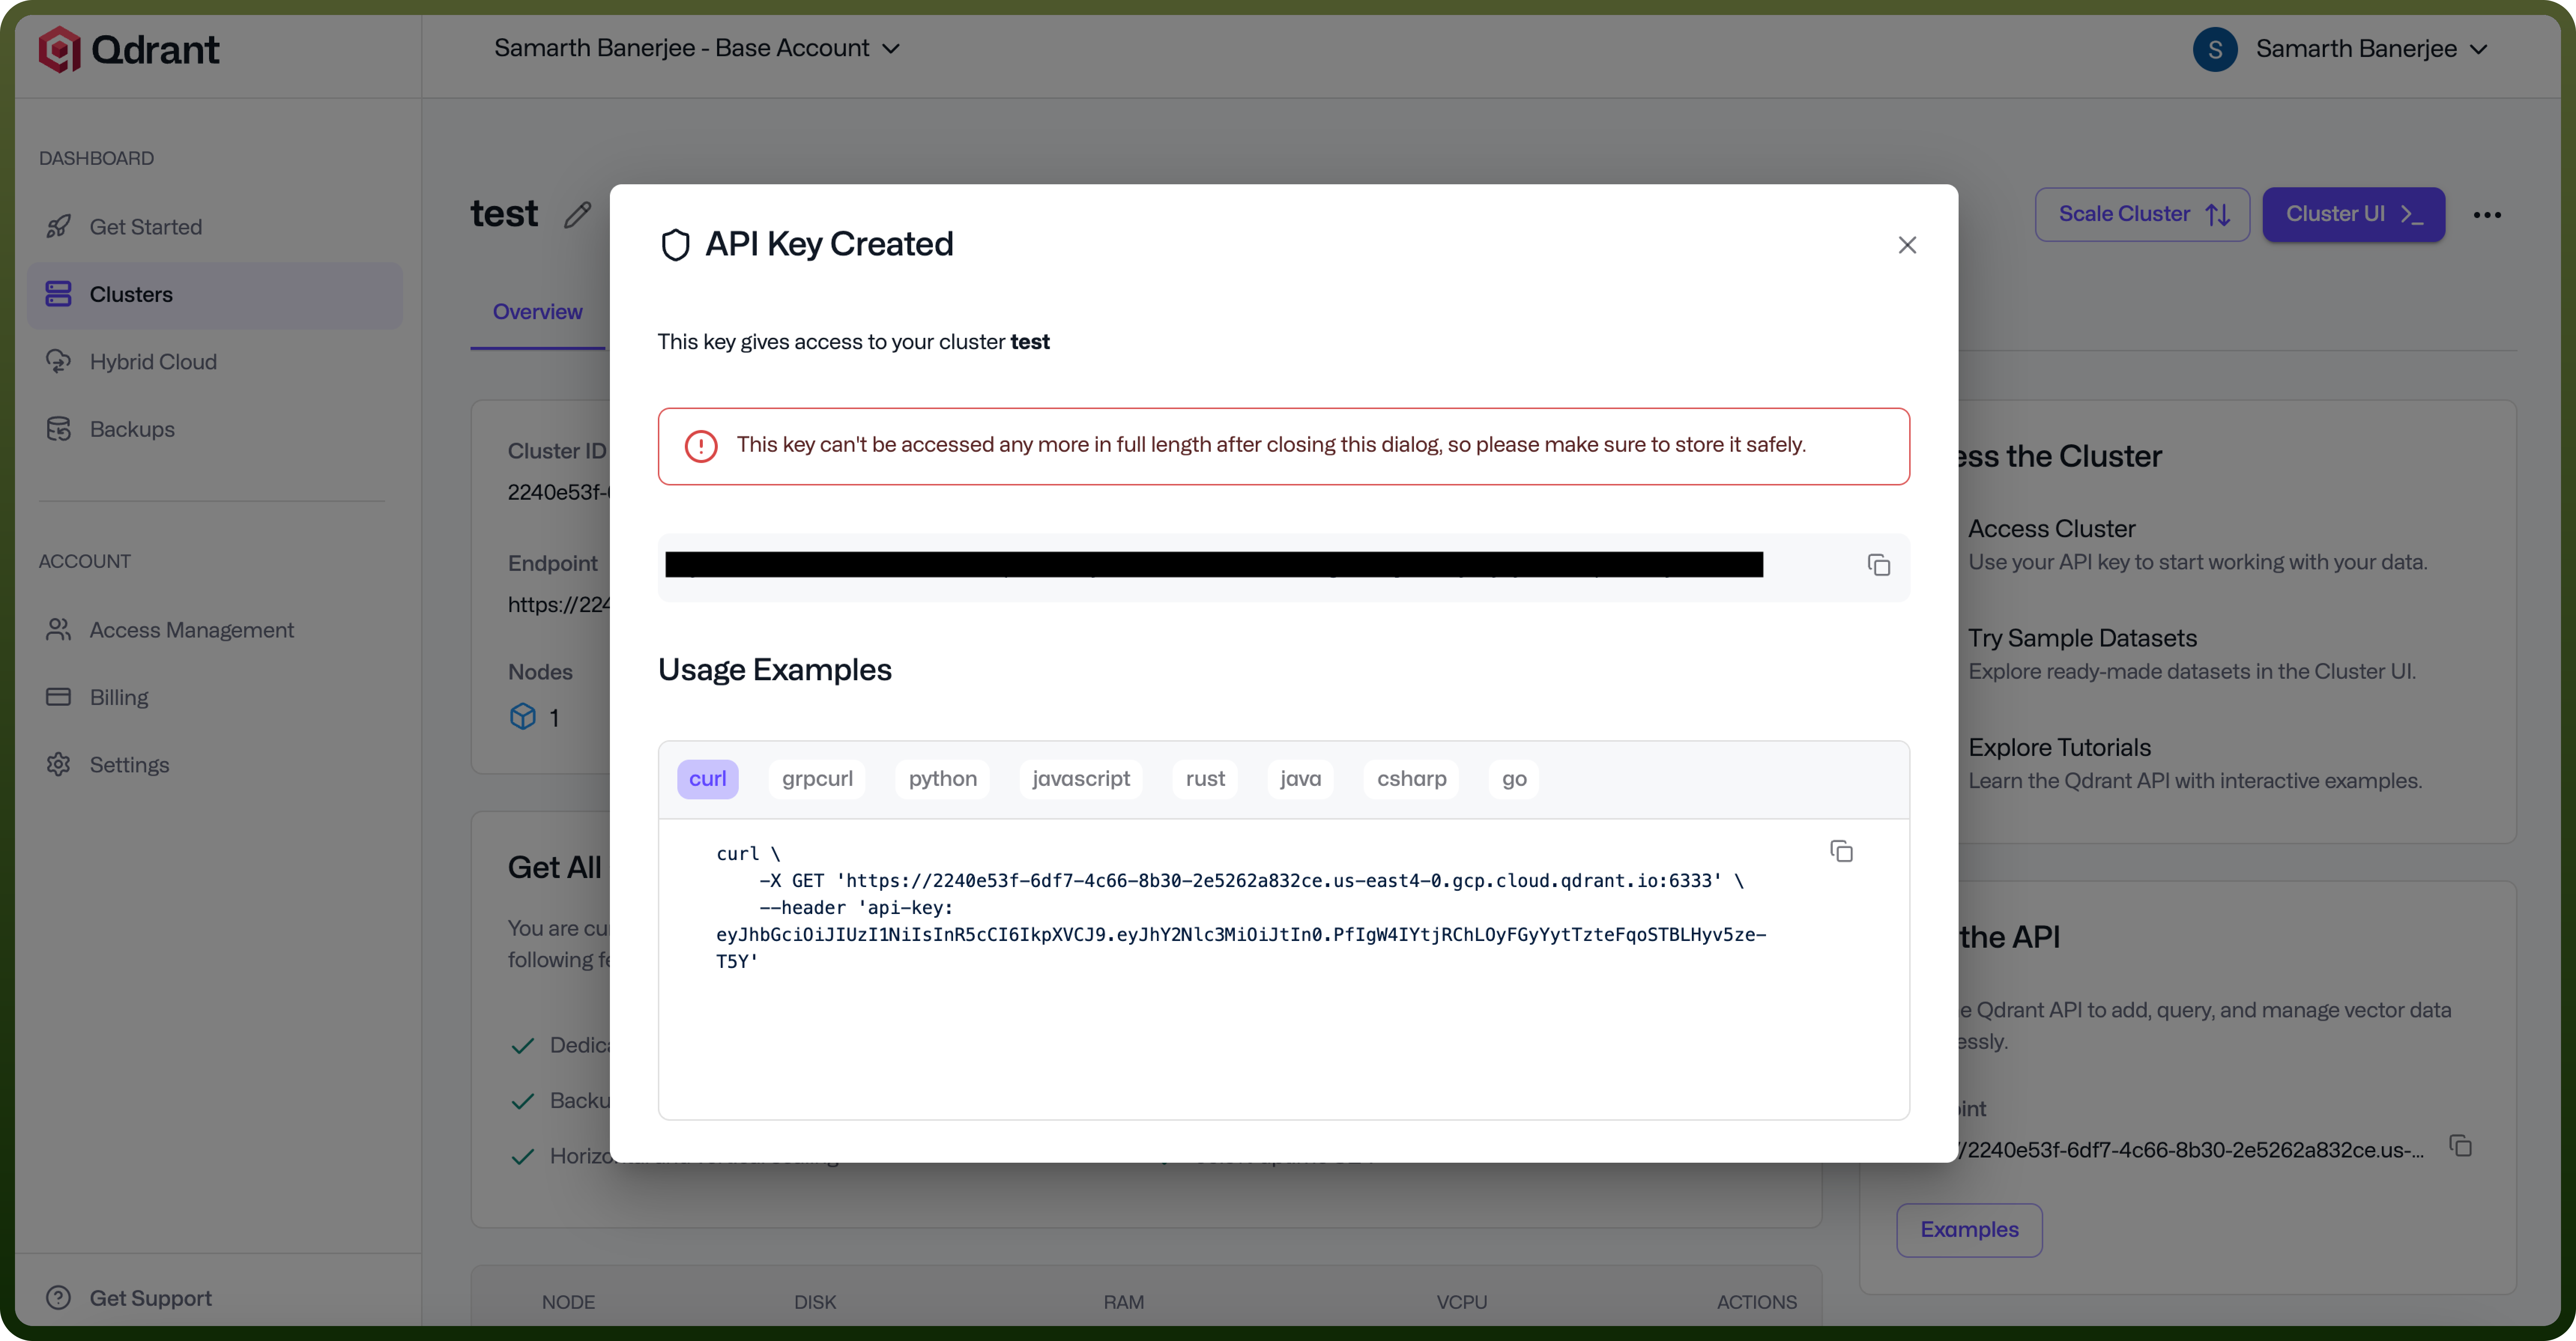Switch to the go example tab
The width and height of the screenshot is (2576, 1341).
1514,779
